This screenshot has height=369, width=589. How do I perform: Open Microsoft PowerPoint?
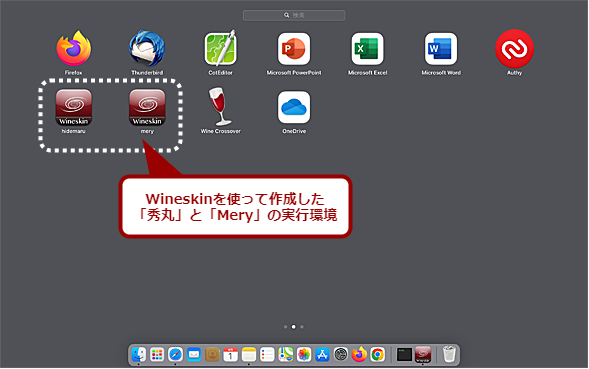pos(294,49)
